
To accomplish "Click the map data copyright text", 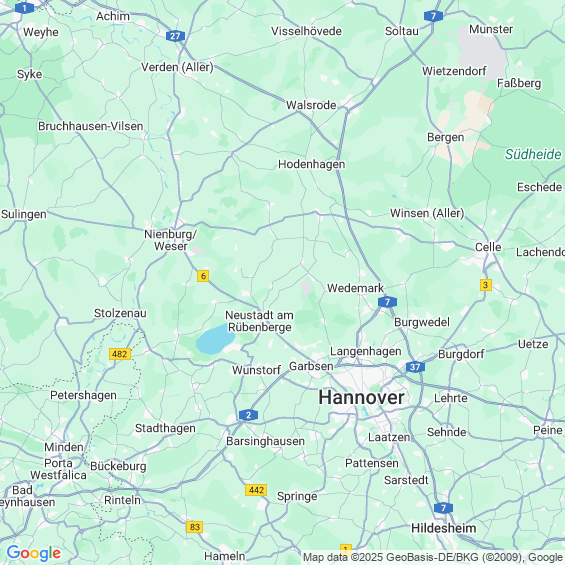I will 433,557.
